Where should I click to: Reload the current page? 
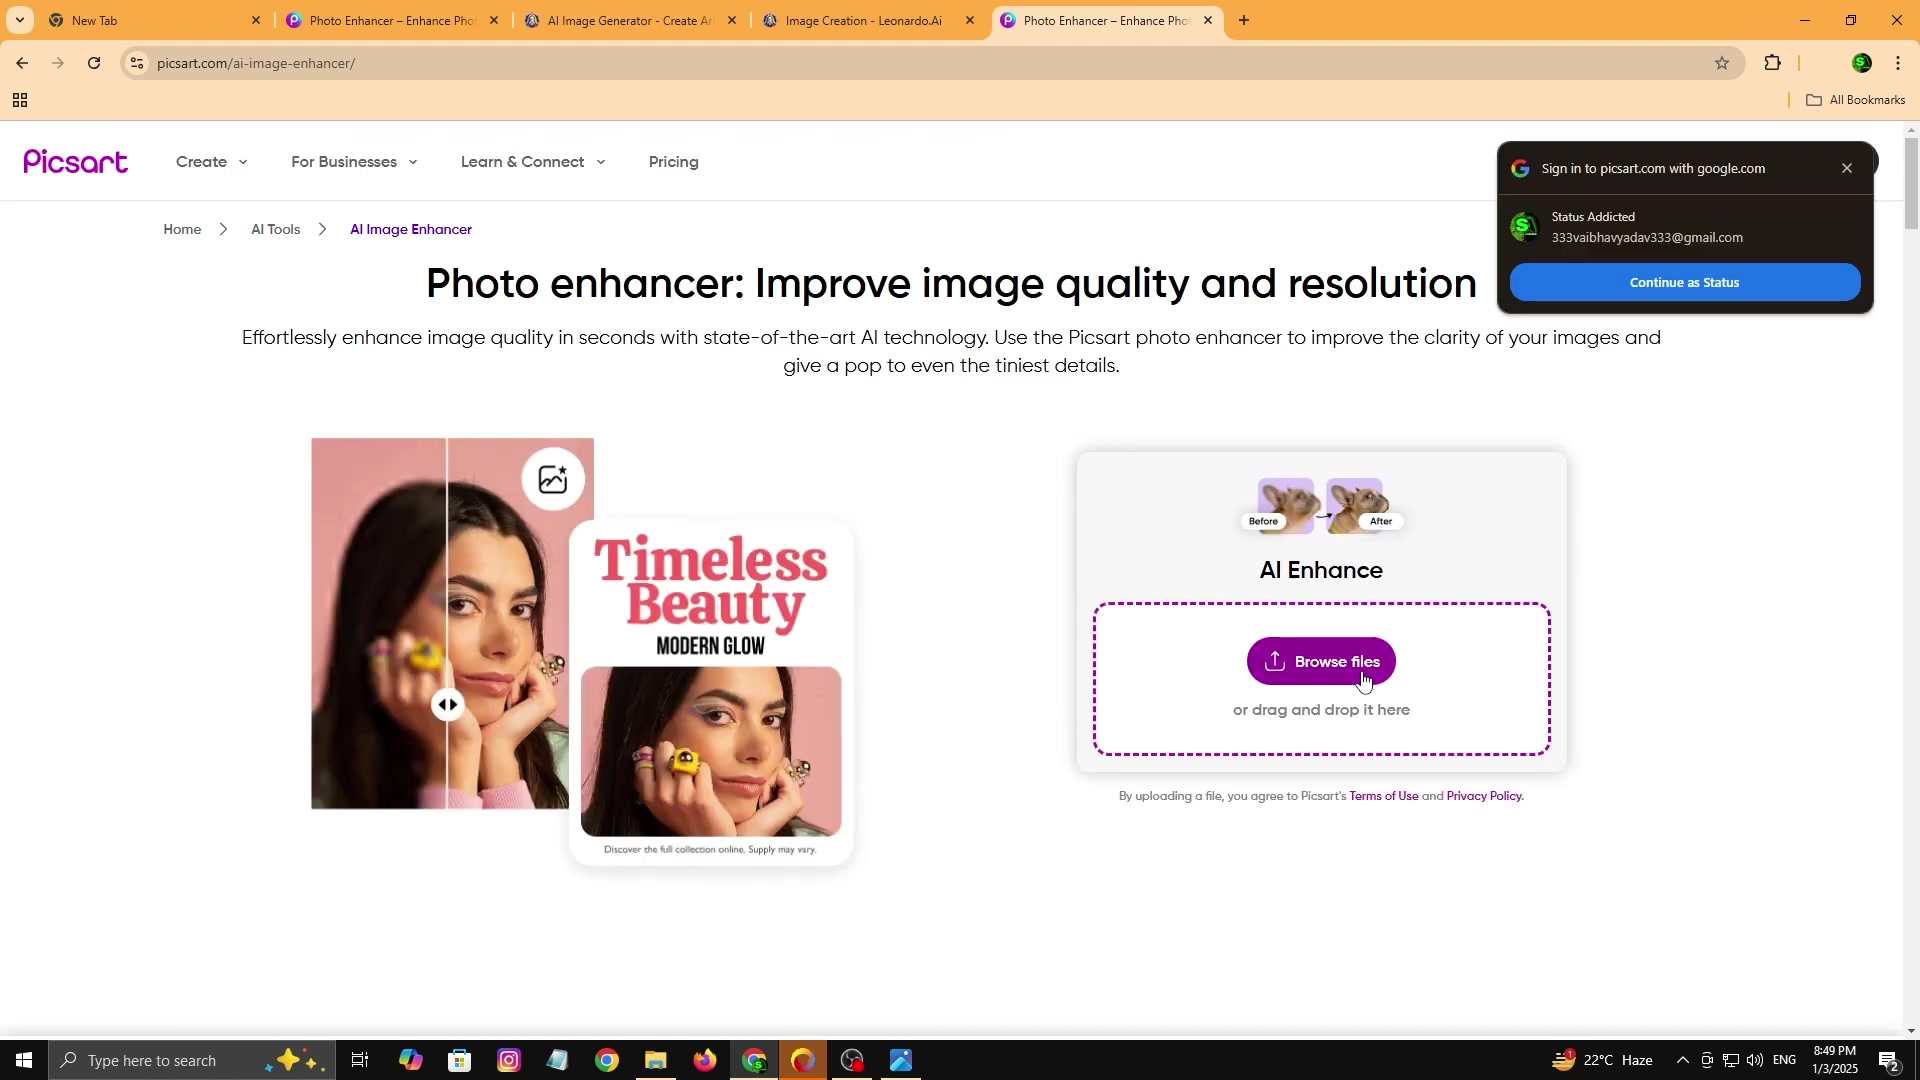coord(94,63)
